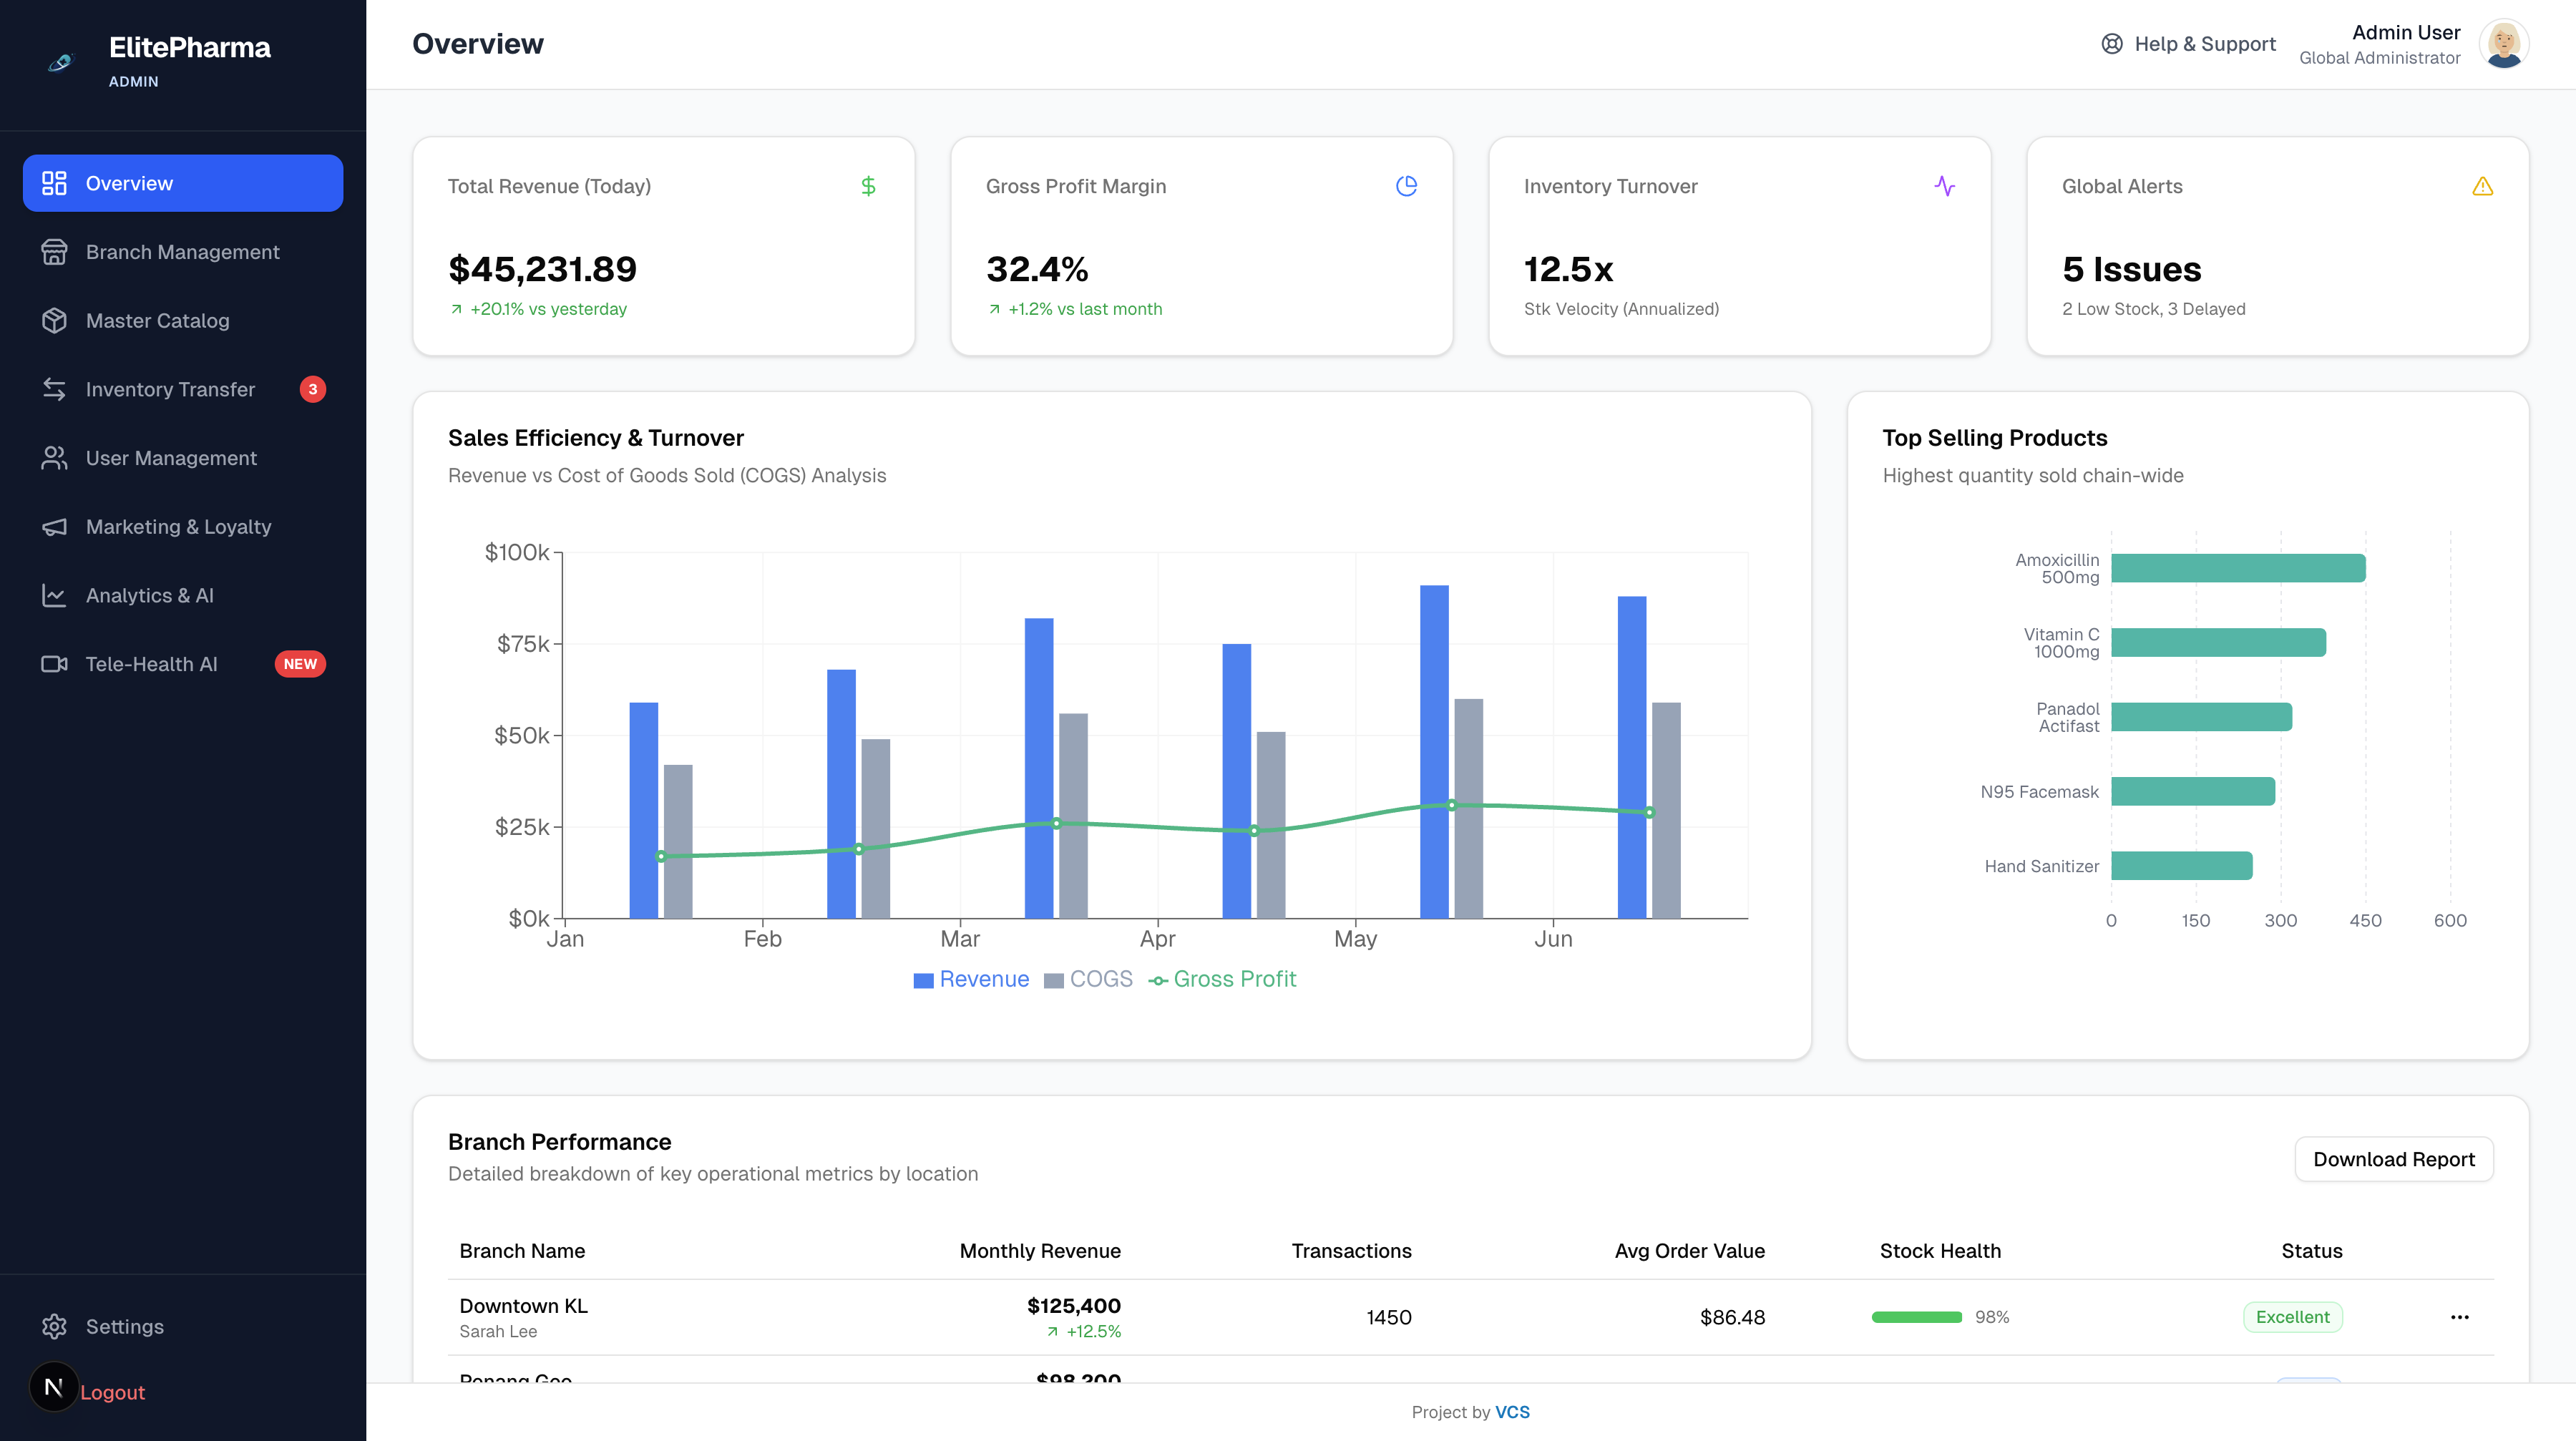Click the activity icon on Inventory Turnover card
Image resolution: width=2576 pixels, height=1441 pixels.
[x=1945, y=186]
